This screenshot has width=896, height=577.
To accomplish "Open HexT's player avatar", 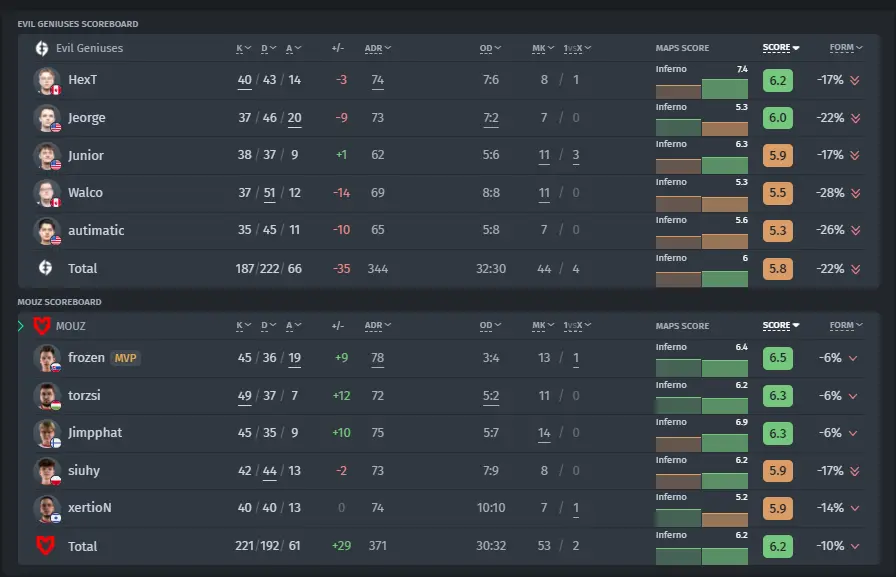I will (47, 81).
